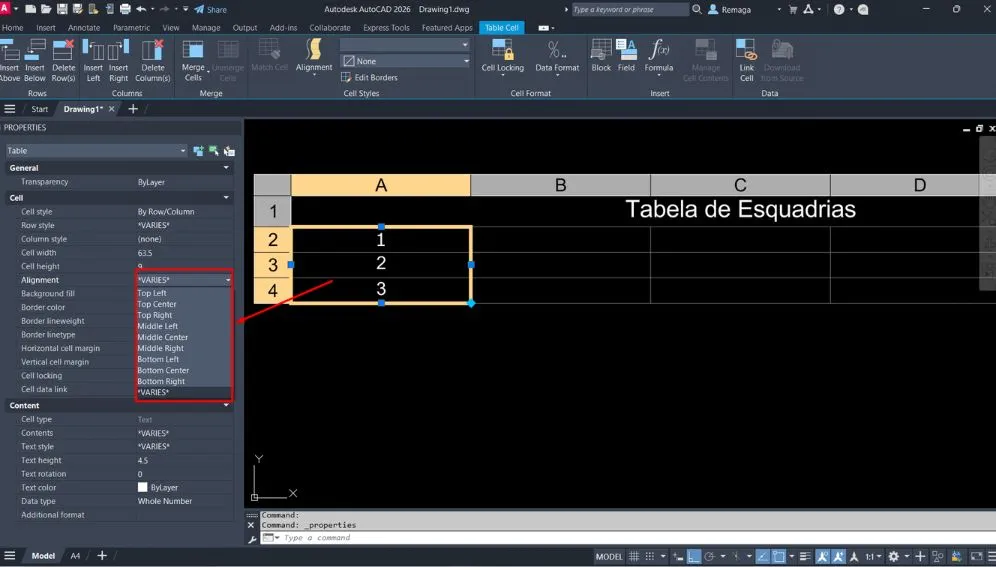Click the Undo arrow icon
Image resolution: width=996 pixels, height=567 pixels.
point(141,10)
